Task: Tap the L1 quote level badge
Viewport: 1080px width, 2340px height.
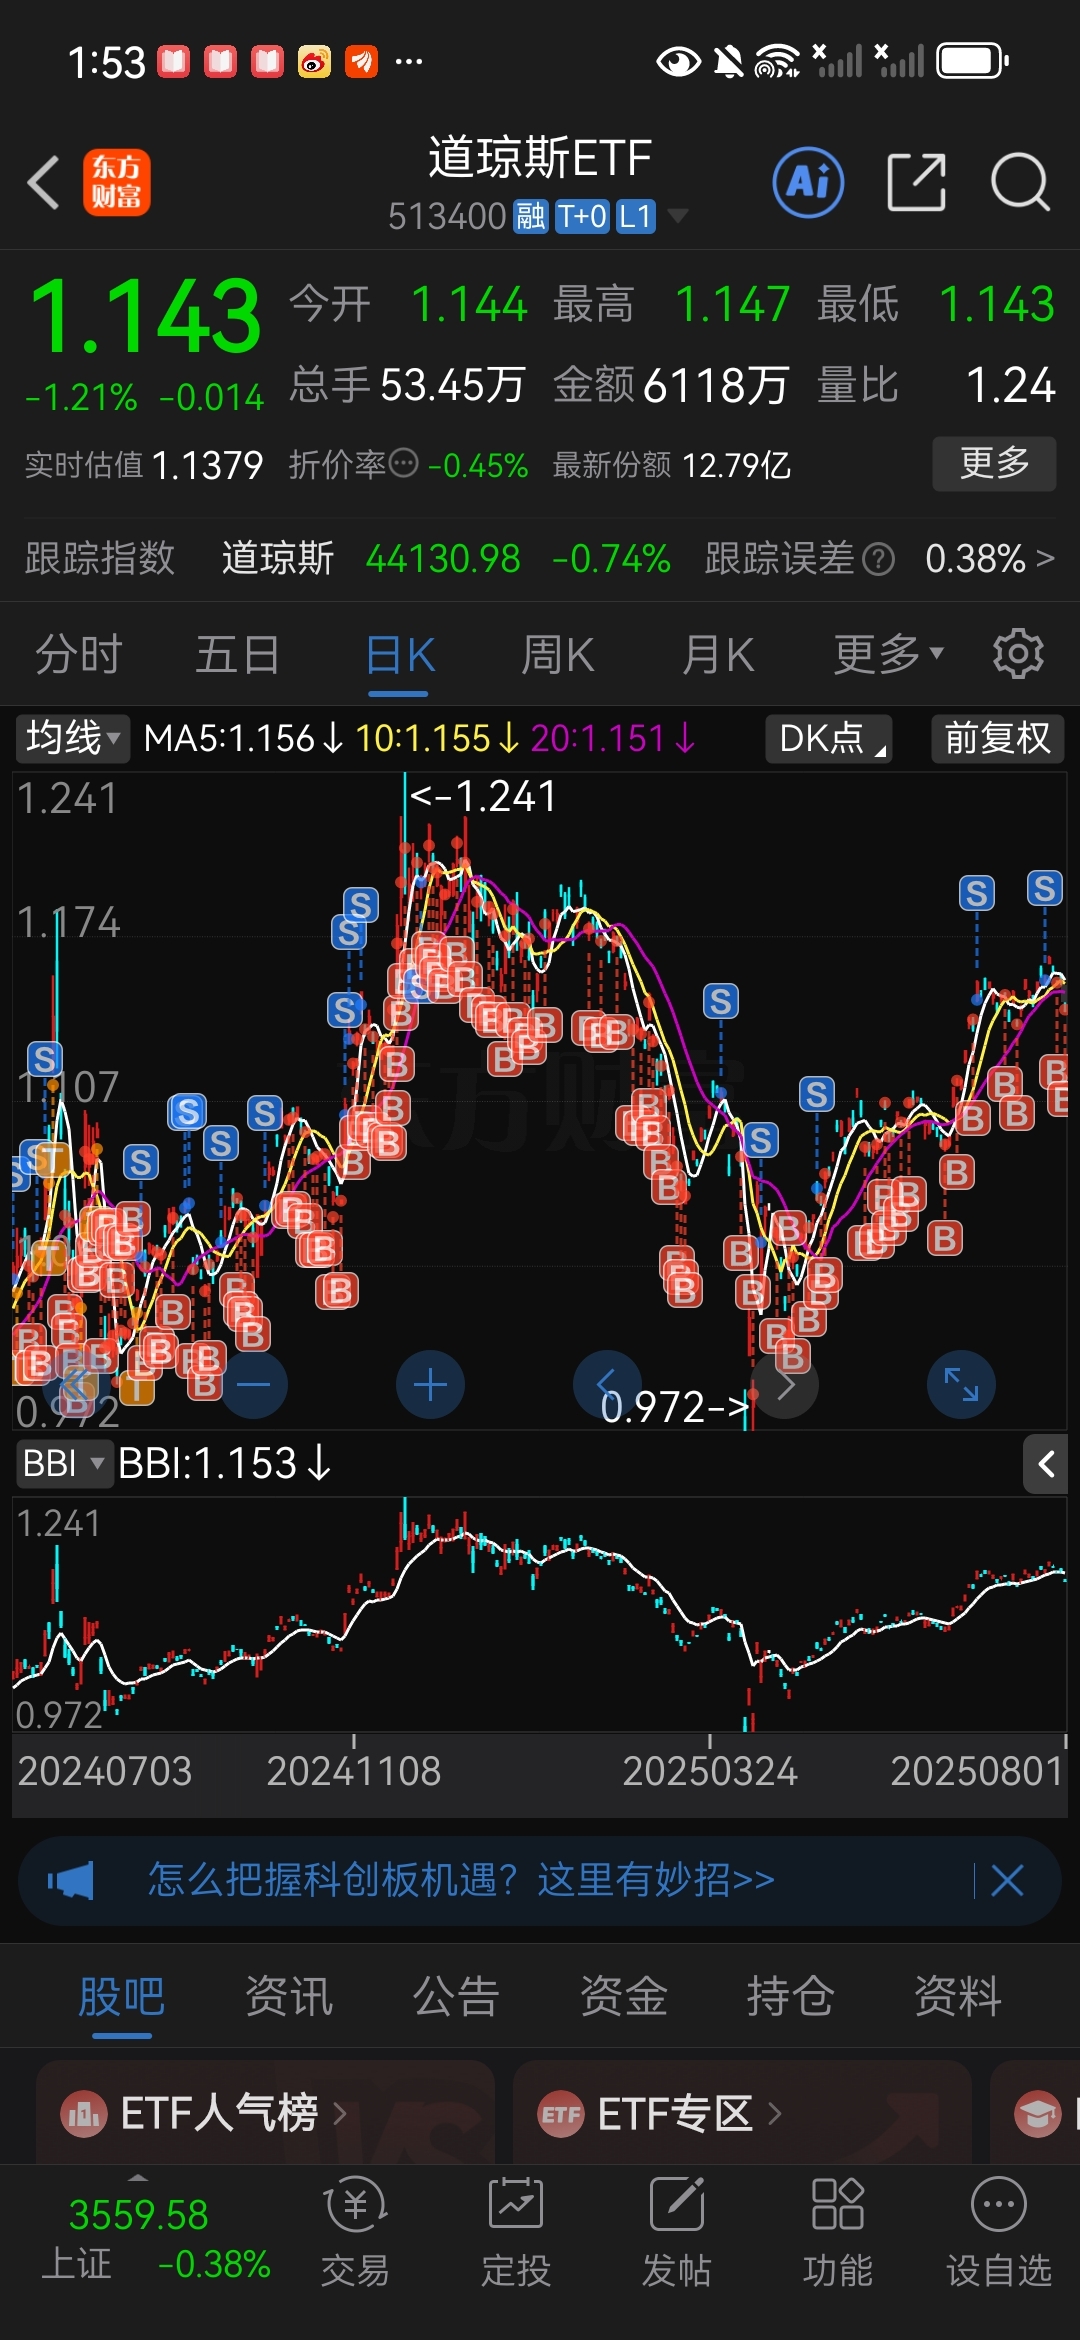Action: [635, 216]
